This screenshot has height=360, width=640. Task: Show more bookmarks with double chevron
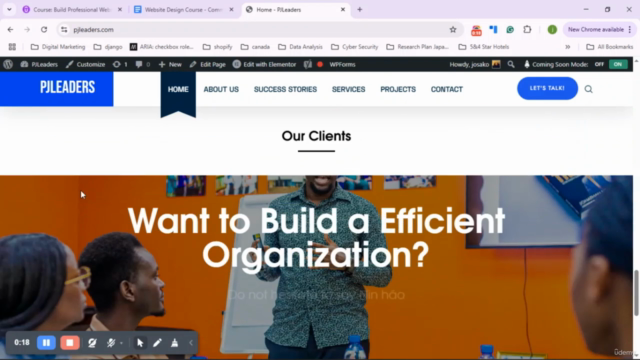(567, 47)
